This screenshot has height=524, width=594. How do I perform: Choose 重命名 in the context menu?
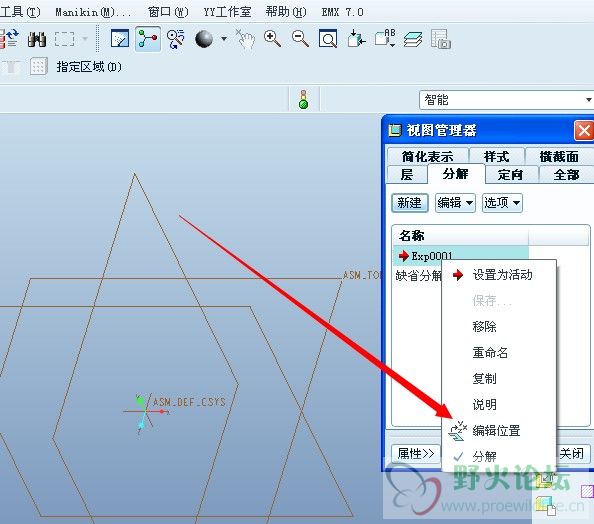coord(499,353)
